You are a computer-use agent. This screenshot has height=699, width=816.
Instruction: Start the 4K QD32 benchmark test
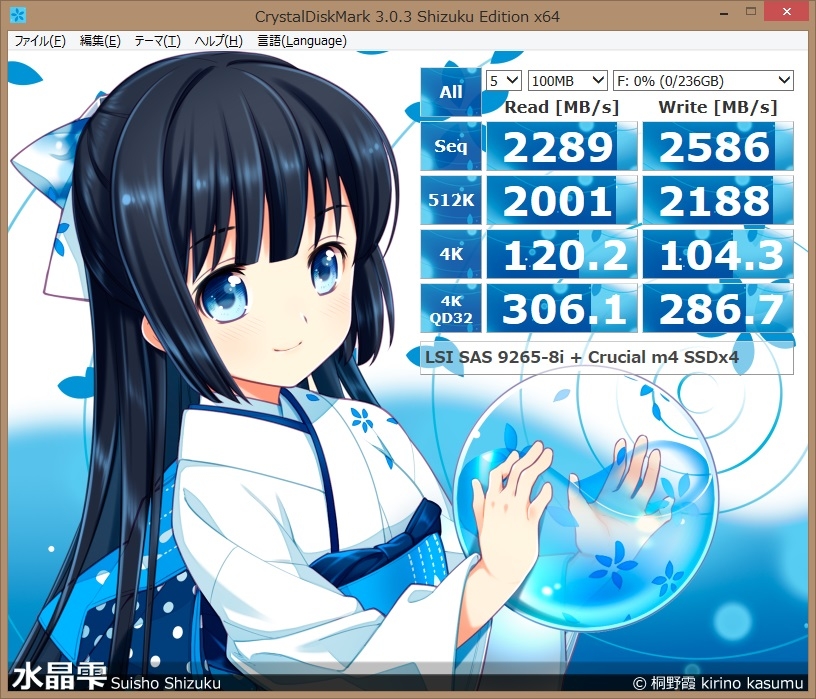(451, 308)
